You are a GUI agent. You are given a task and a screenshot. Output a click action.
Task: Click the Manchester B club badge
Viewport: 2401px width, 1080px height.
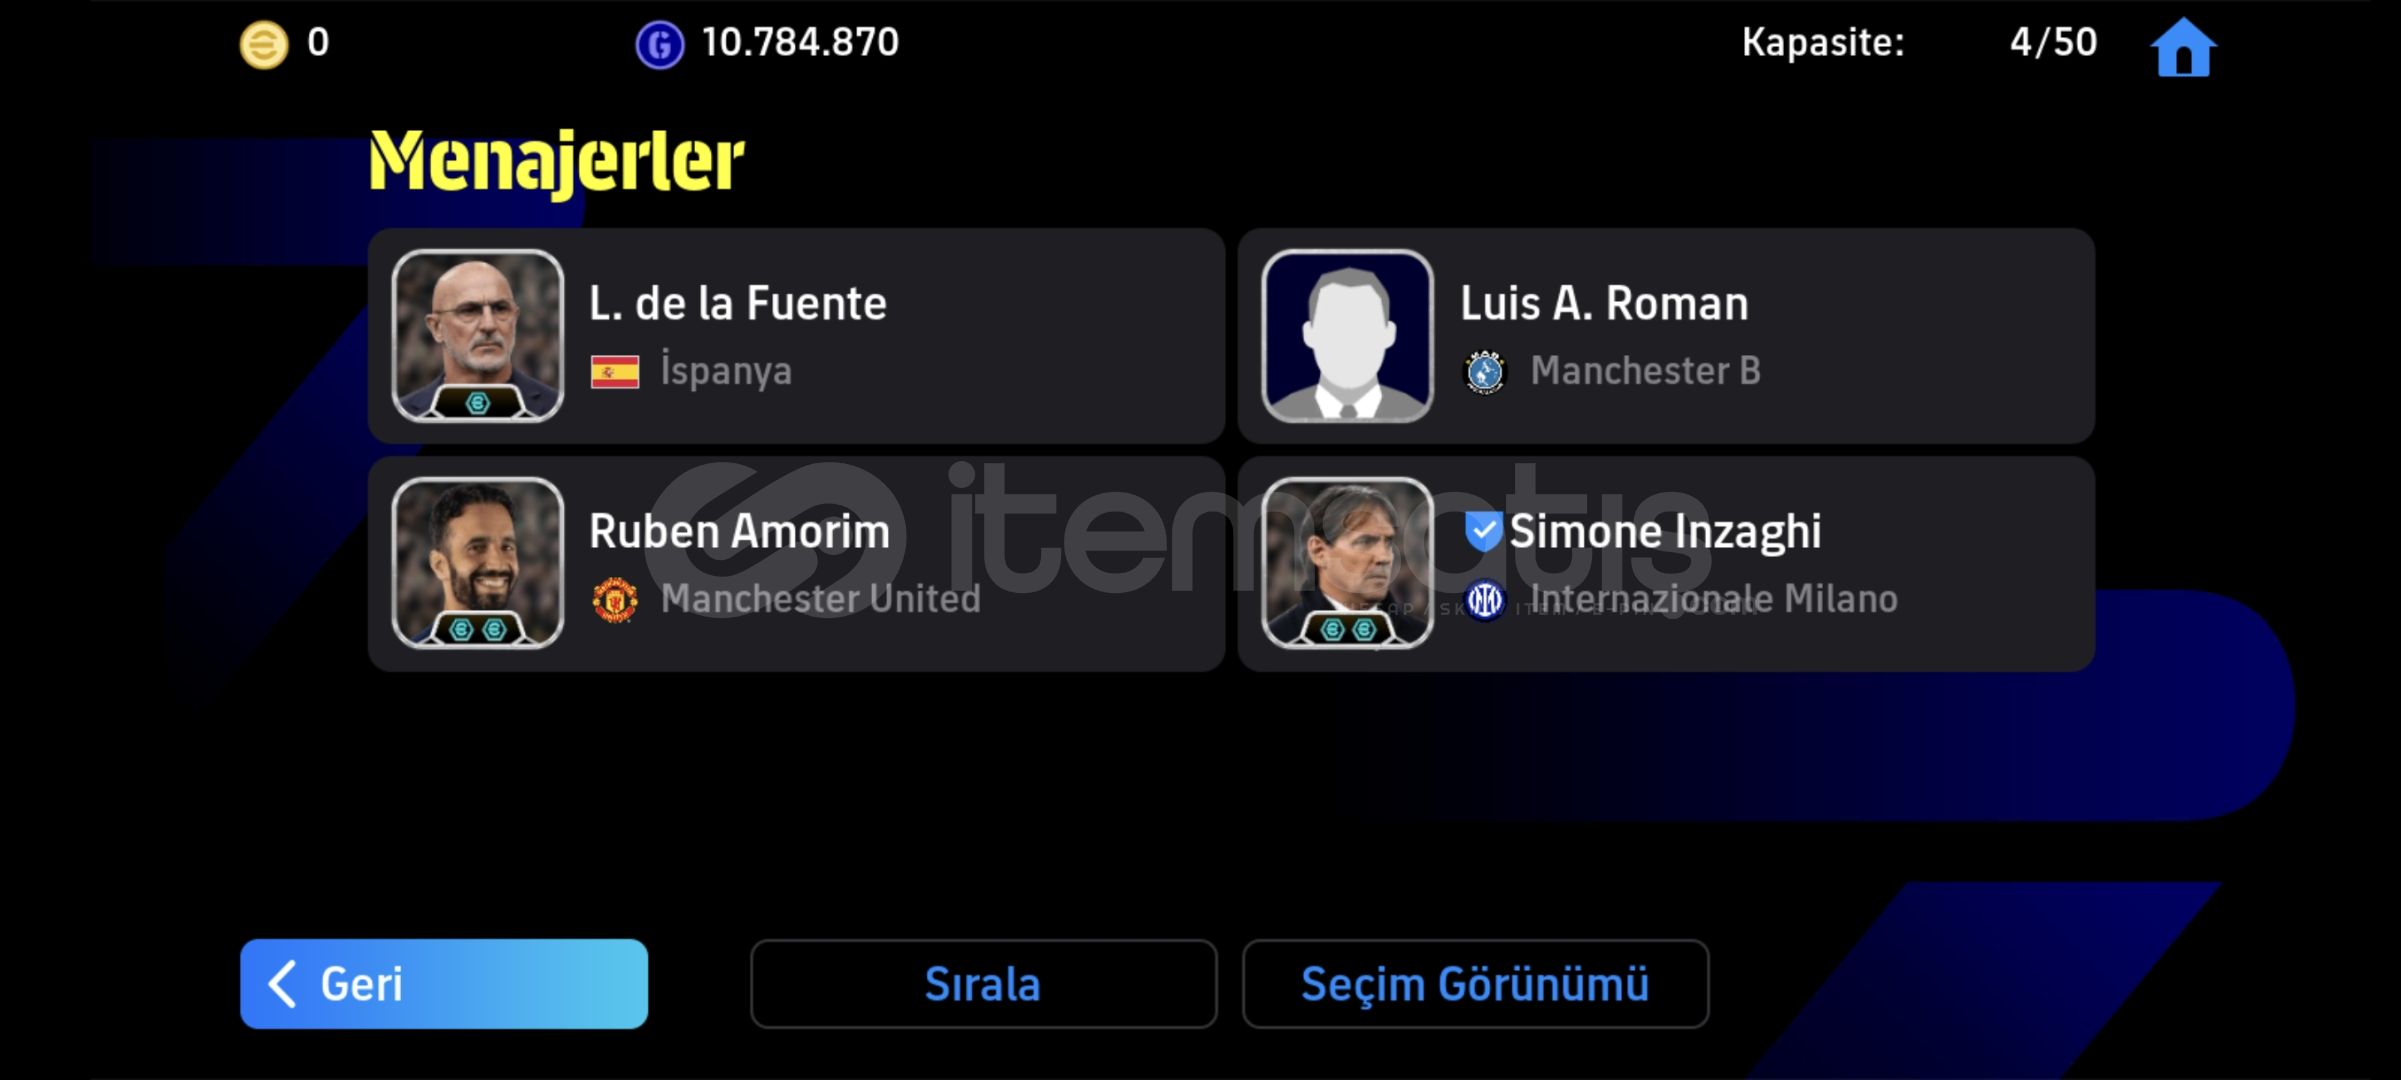(x=1485, y=372)
